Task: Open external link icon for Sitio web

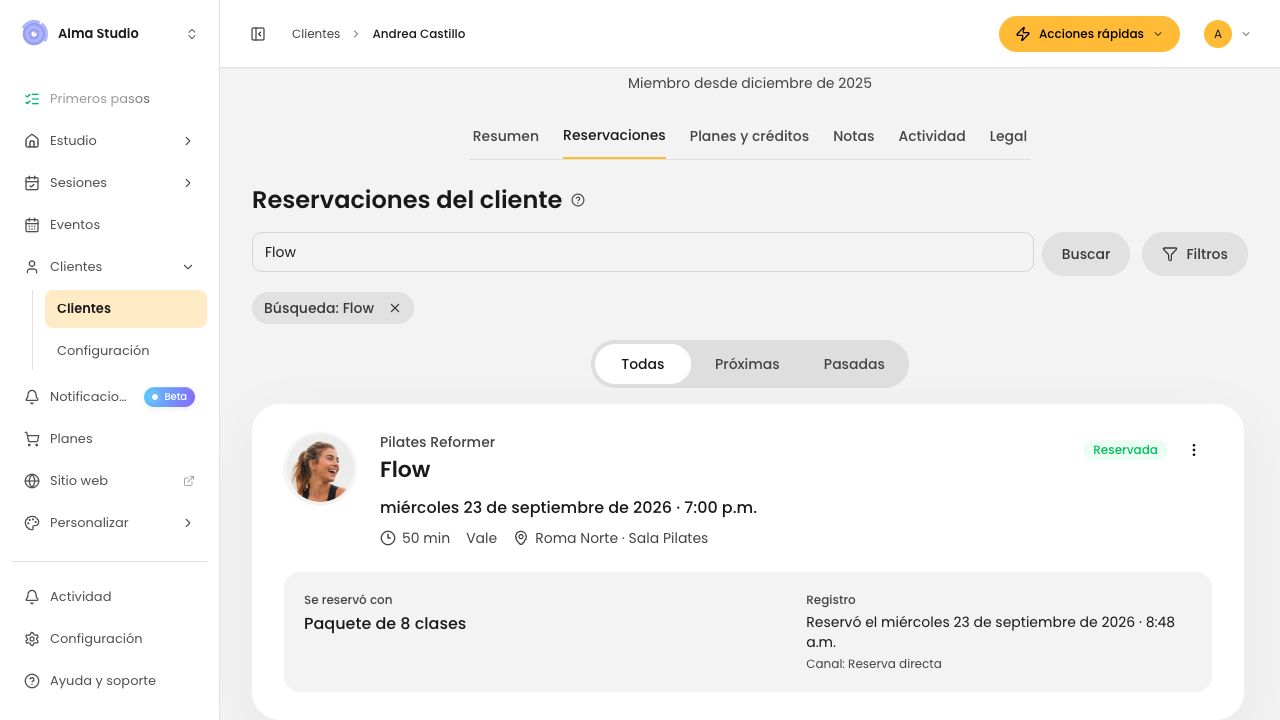Action: (x=189, y=481)
